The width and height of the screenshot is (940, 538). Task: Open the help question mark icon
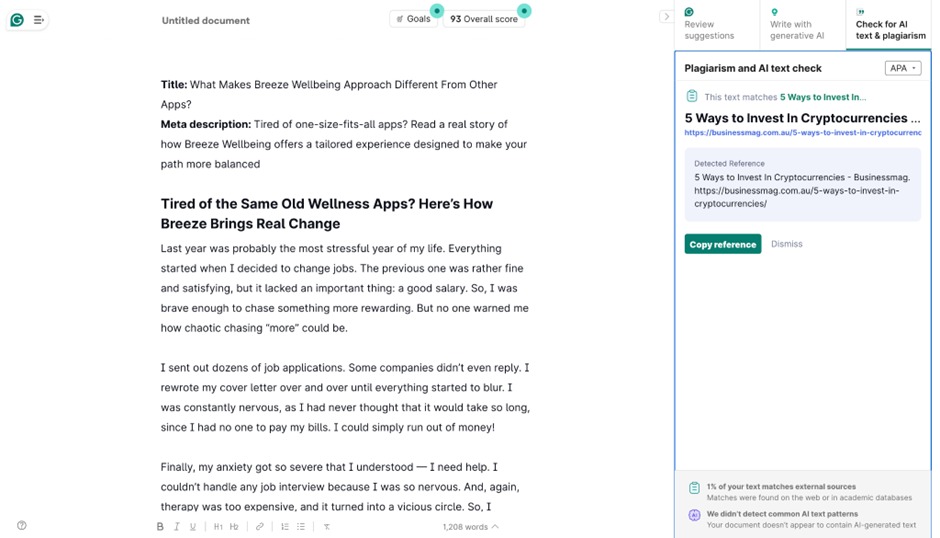[x=22, y=525]
